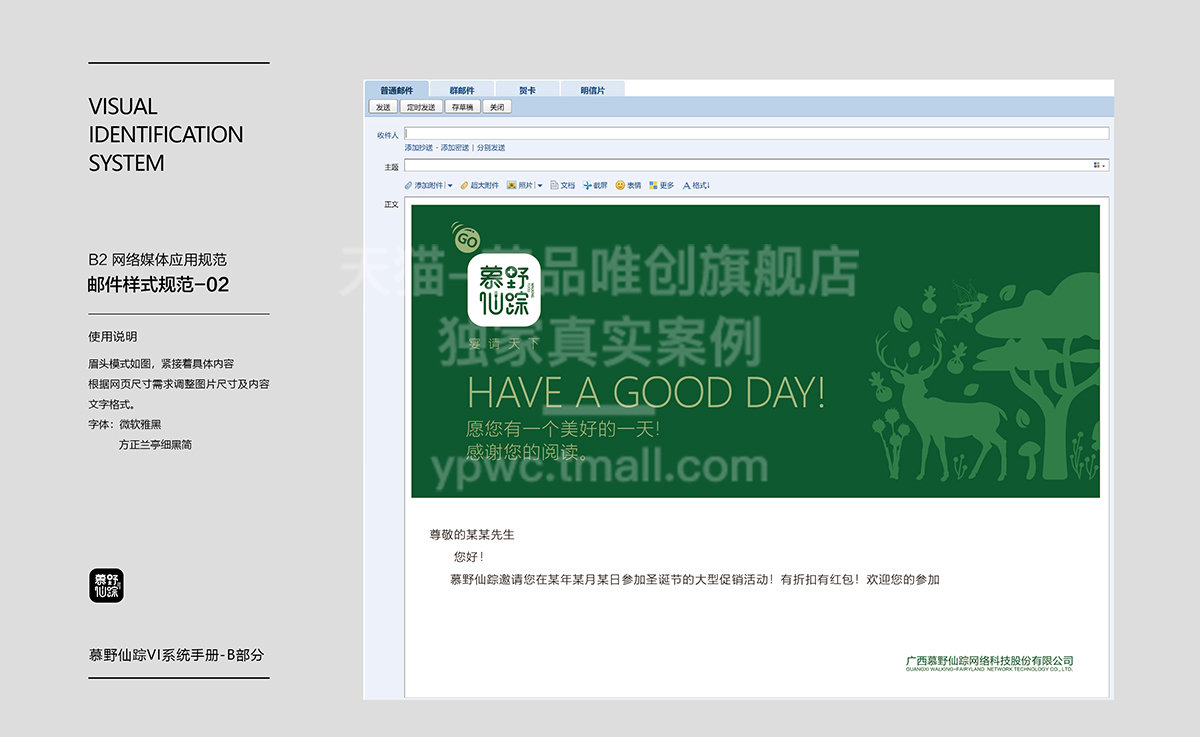Click the 更多 more options icon

tap(654, 186)
